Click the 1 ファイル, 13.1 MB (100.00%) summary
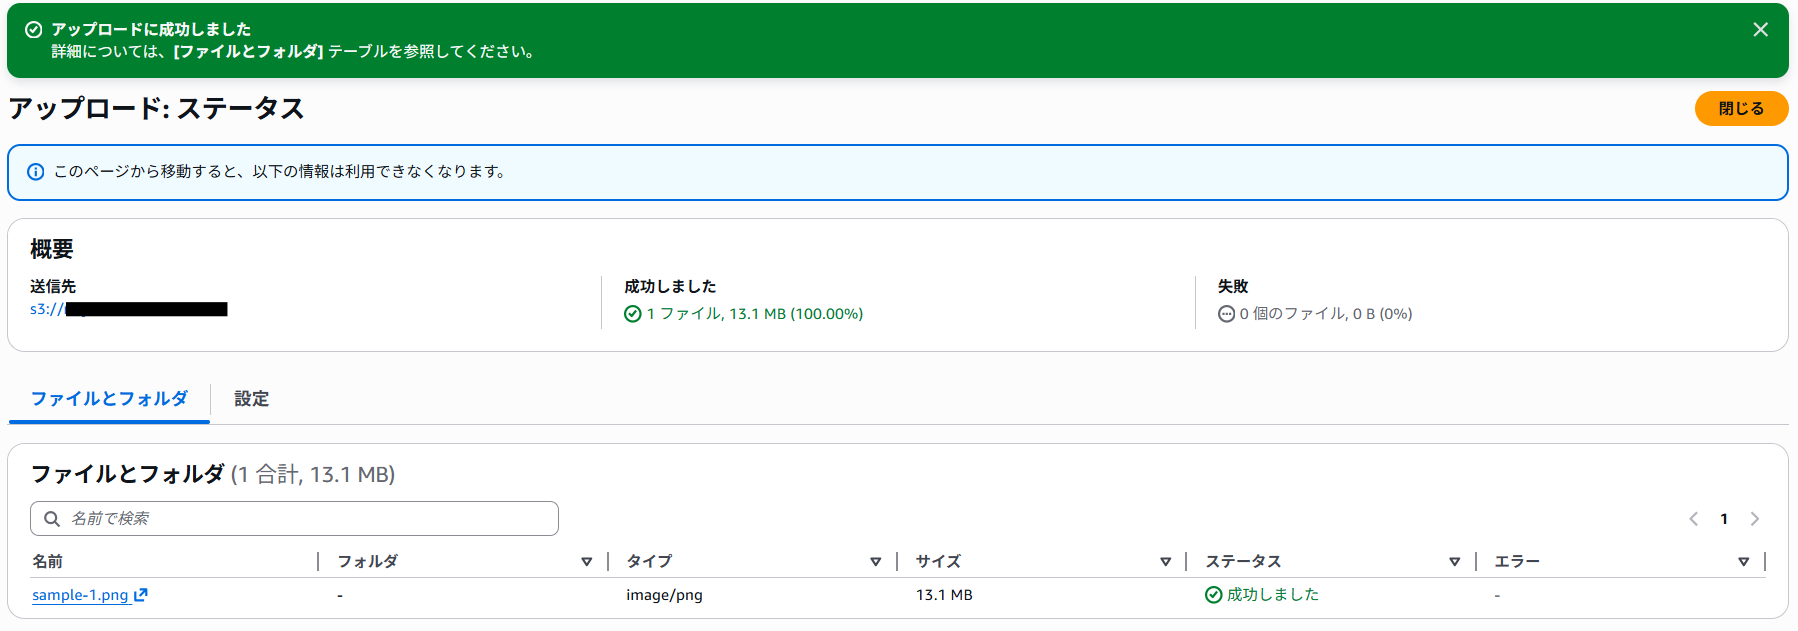Screen dimensions: 1798x631 coord(755,314)
